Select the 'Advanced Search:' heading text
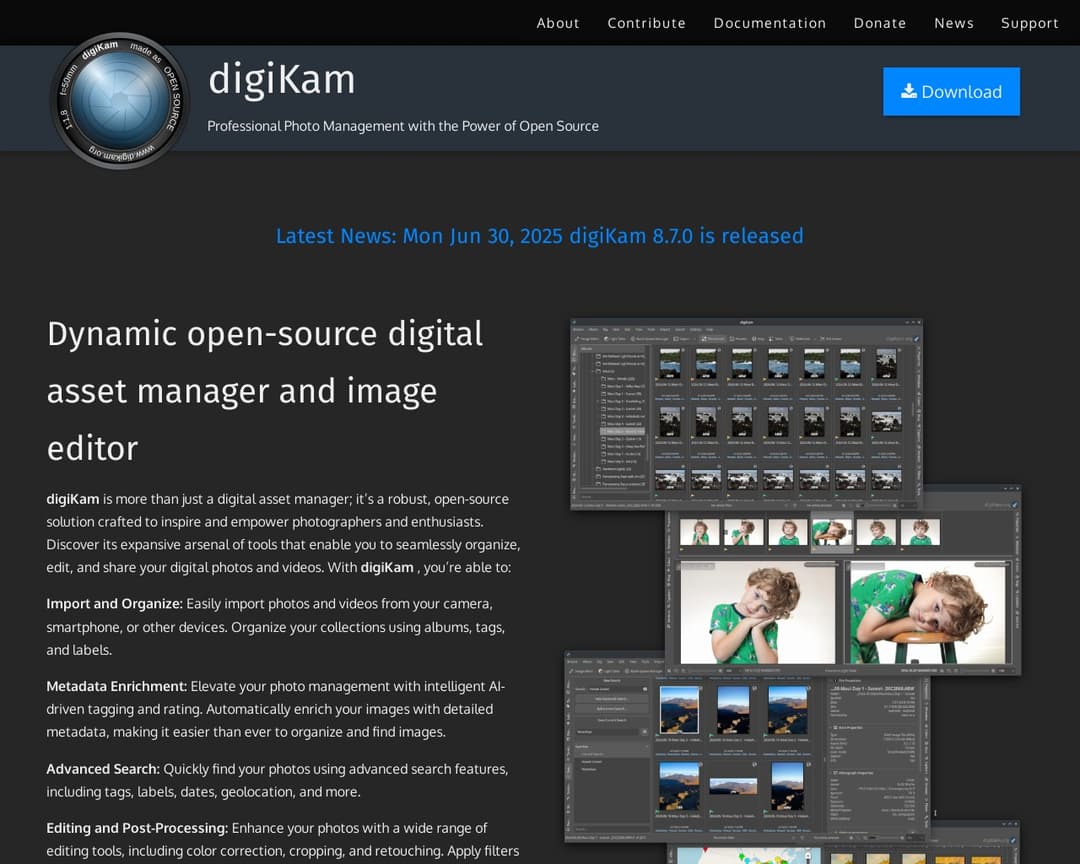1080x864 pixels. [x=103, y=769]
